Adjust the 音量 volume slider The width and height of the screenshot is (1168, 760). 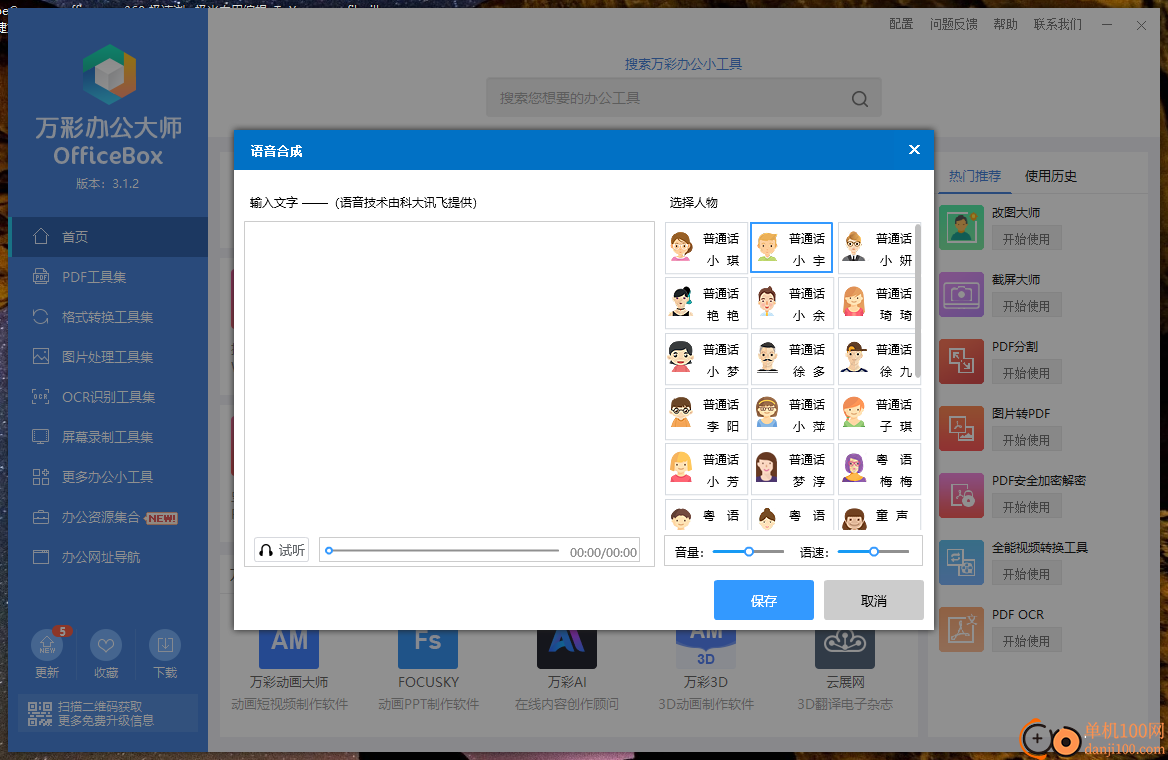(748, 551)
